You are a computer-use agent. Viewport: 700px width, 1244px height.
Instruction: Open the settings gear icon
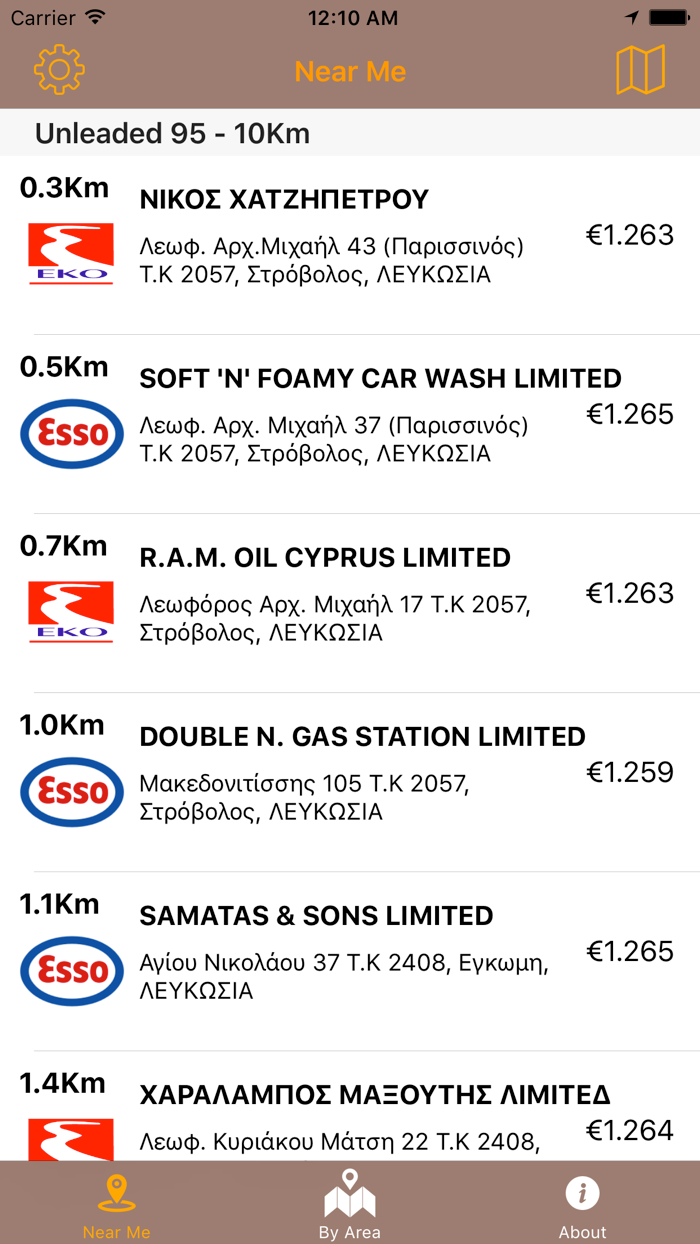pyautogui.click(x=59, y=70)
